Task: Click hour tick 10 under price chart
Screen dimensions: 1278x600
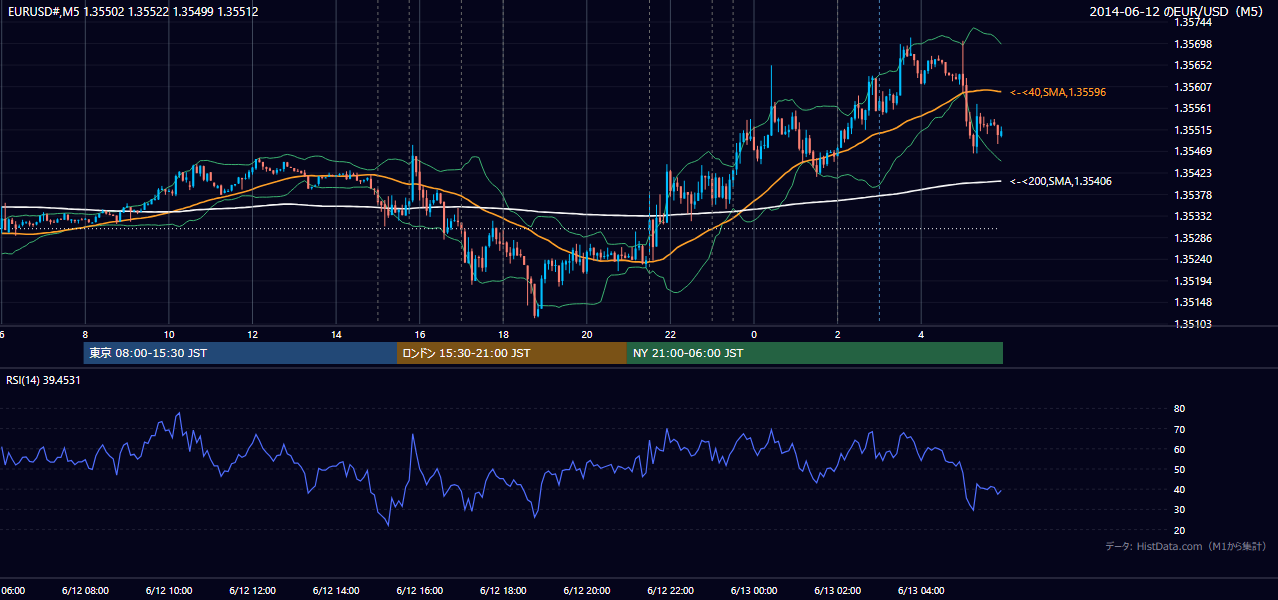Action: (169, 334)
